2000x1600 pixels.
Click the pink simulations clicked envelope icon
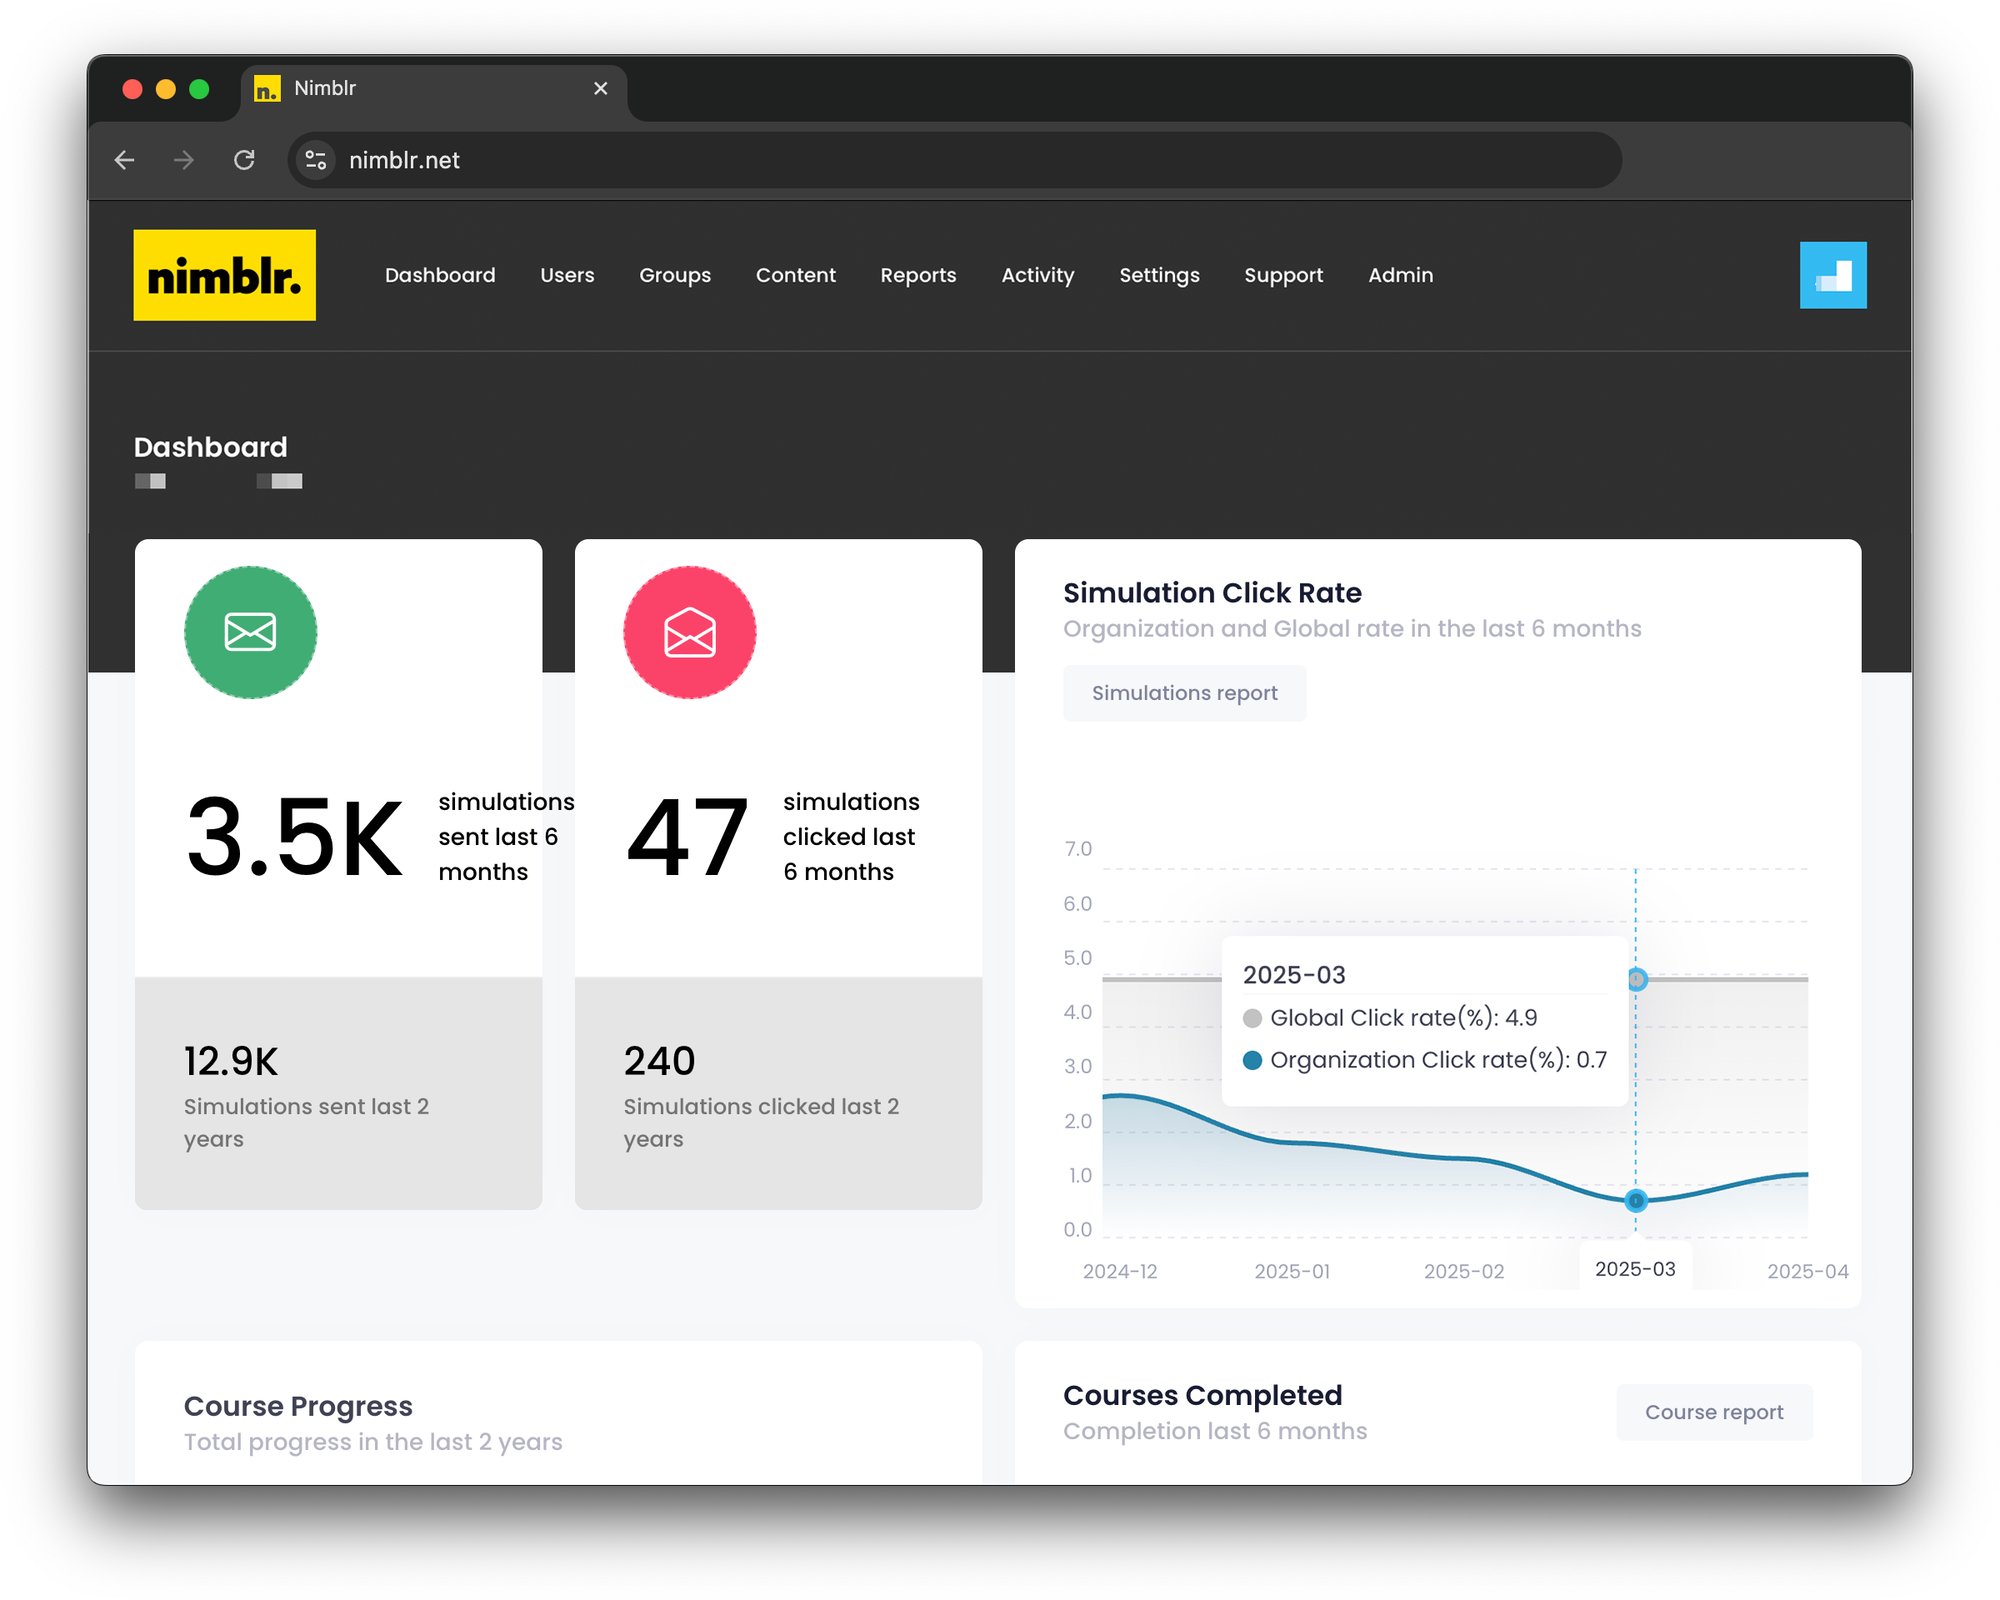pyautogui.click(x=689, y=631)
